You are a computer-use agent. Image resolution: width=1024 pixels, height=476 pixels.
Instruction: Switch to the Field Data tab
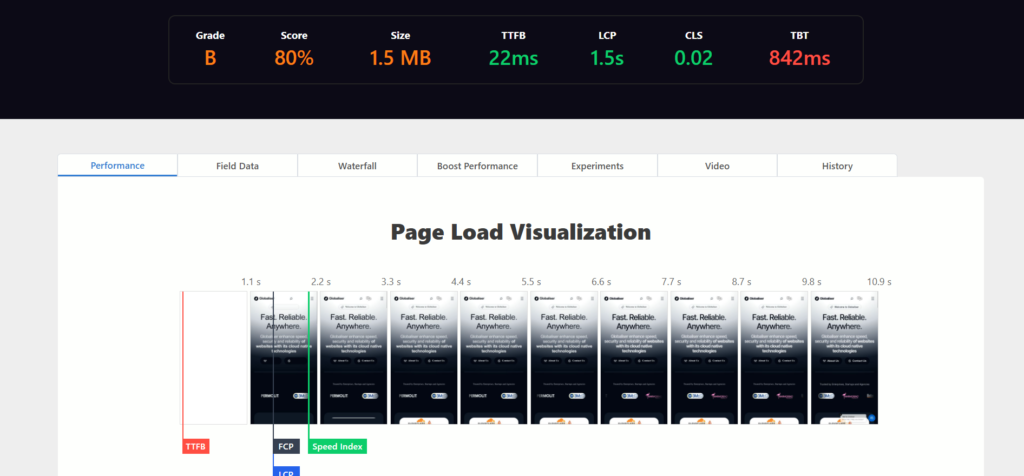pos(237,166)
